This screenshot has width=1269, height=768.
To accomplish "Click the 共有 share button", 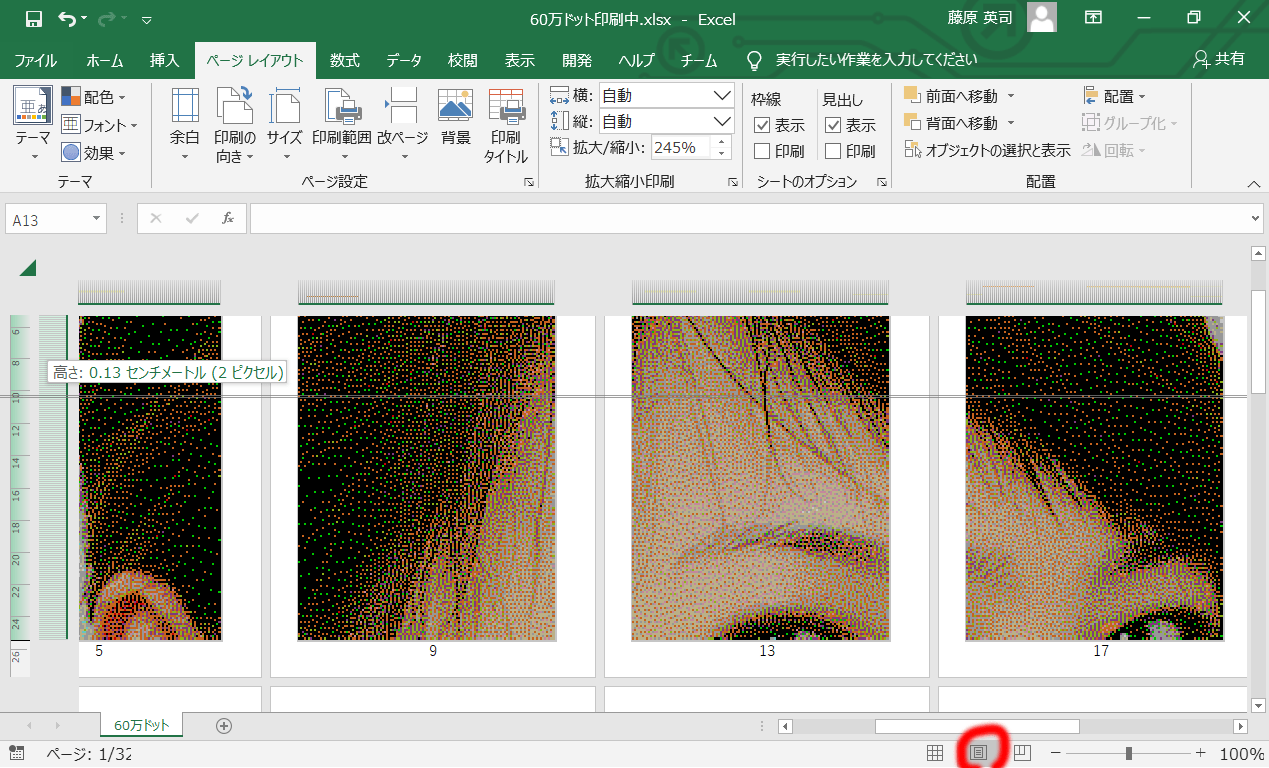I will pyautogui.click(x=1219, y=59).
